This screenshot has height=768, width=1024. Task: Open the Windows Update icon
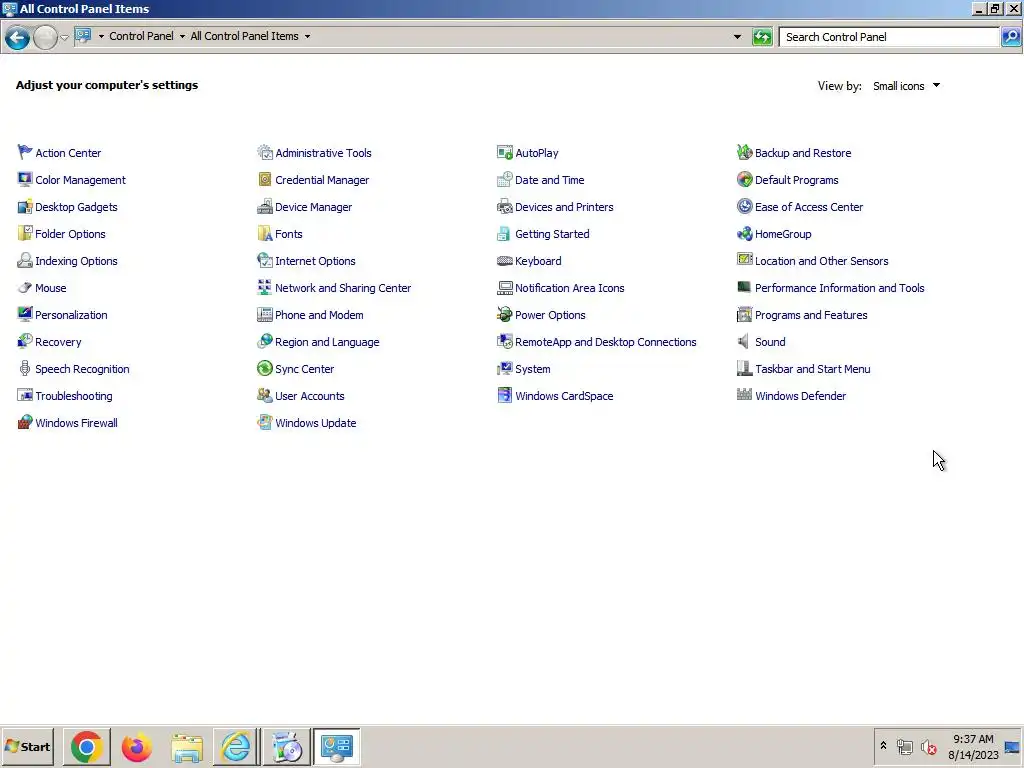coord(264,423)
